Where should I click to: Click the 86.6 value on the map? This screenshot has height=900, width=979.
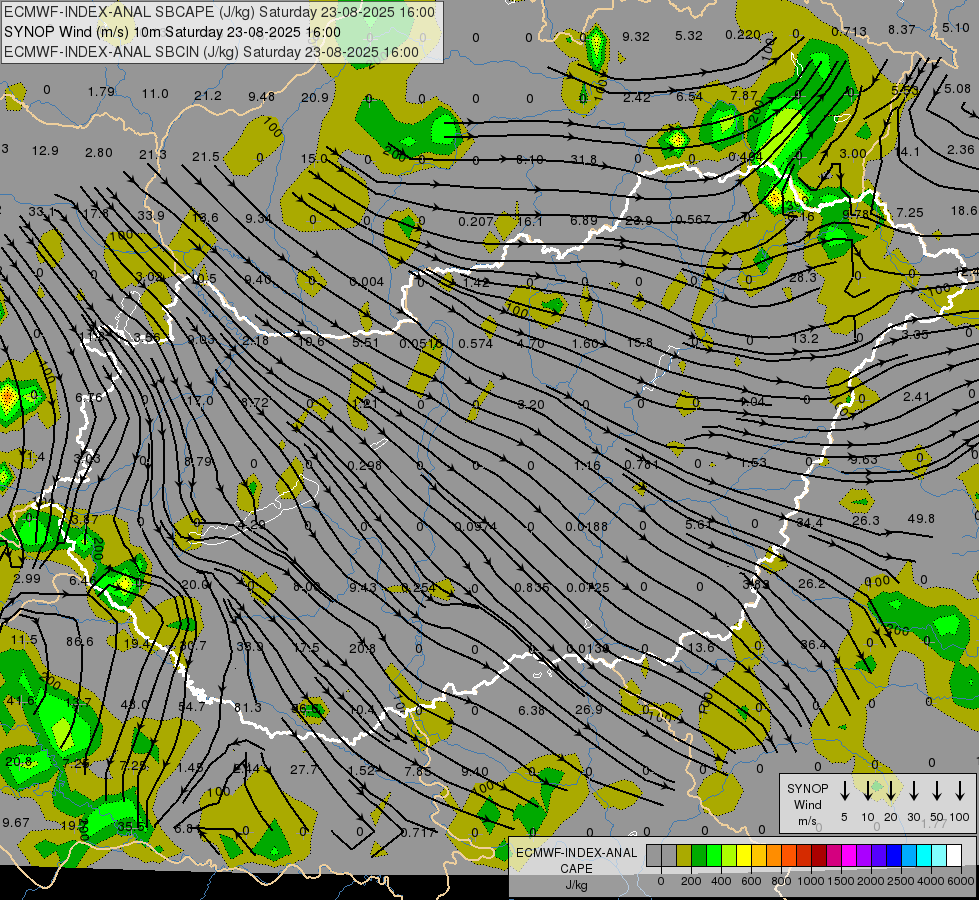coord(80,641)
